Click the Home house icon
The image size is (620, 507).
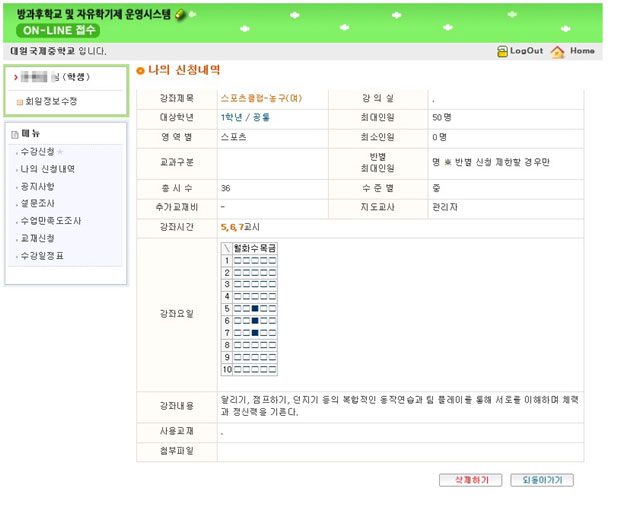pyautogui.click(x=558, y=51)
